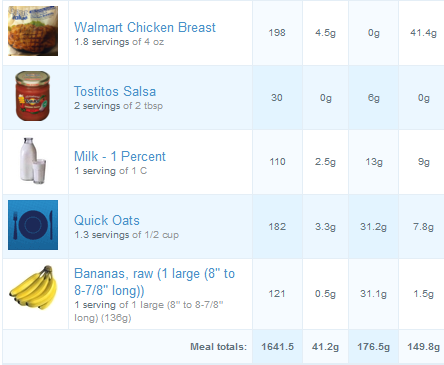
Task: Click the 1.8 servings of 4 oz text
Action: [119, 42]
